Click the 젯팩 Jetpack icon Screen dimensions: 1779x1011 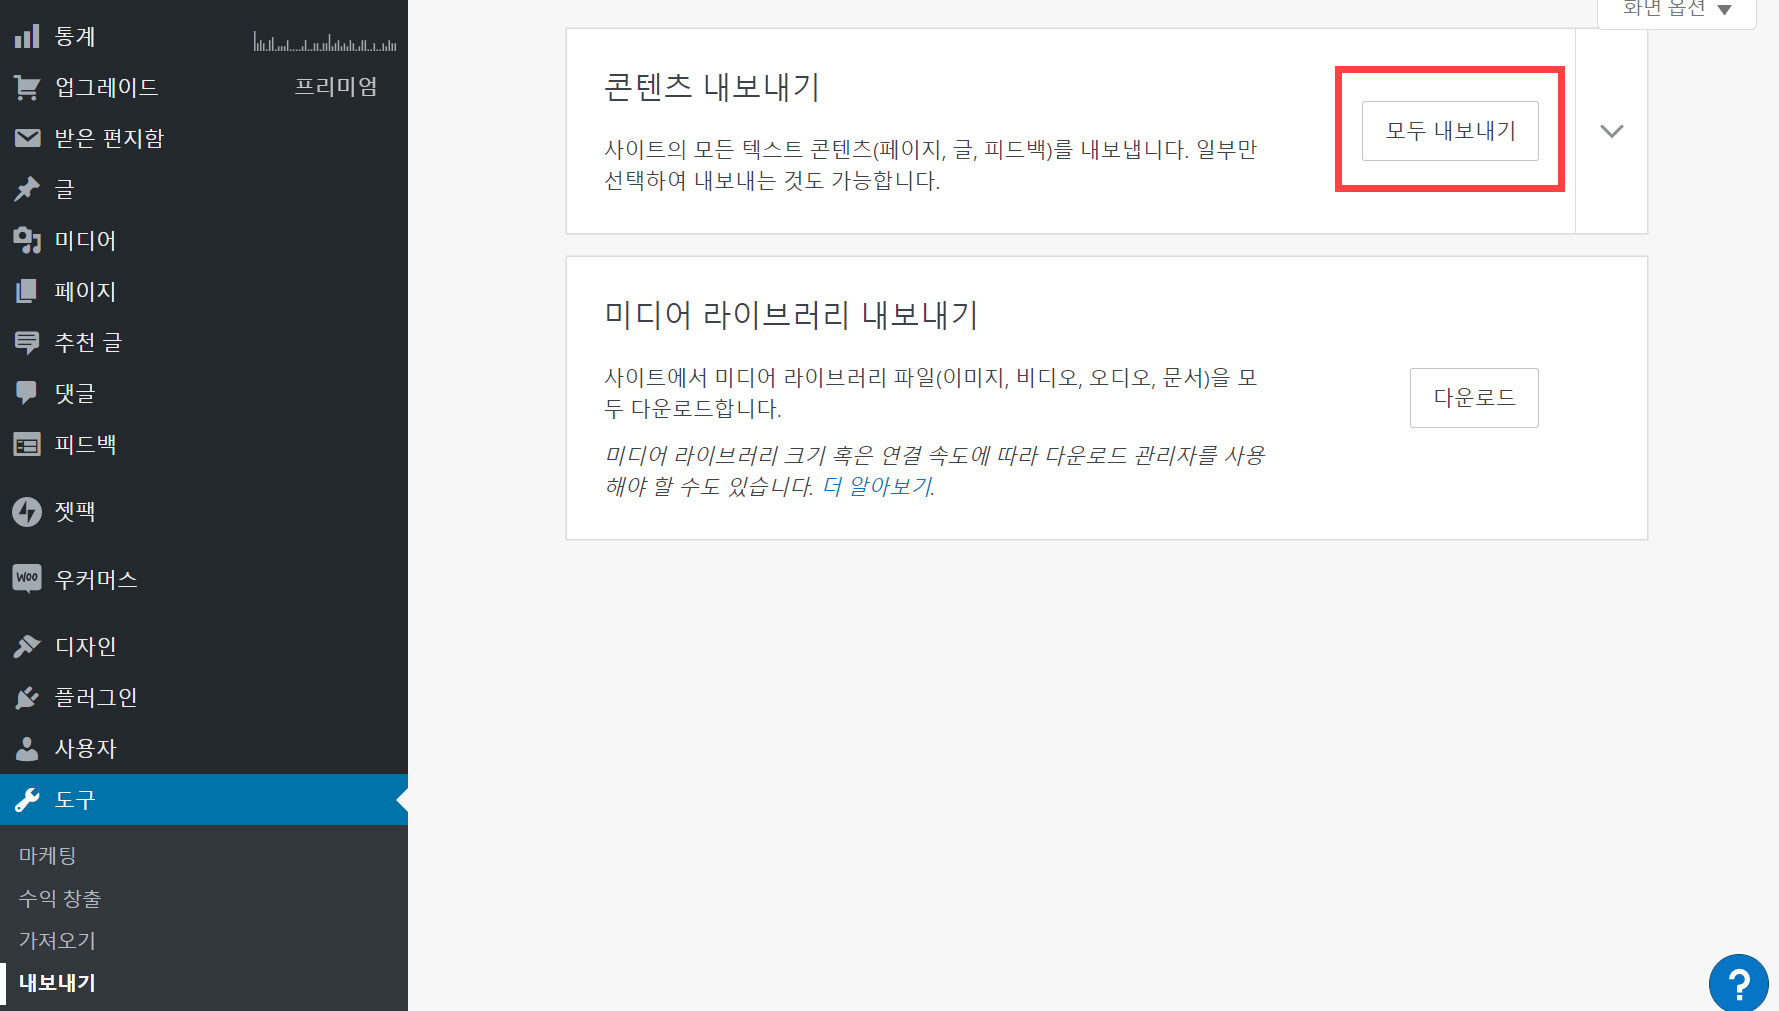click(27, 511)
